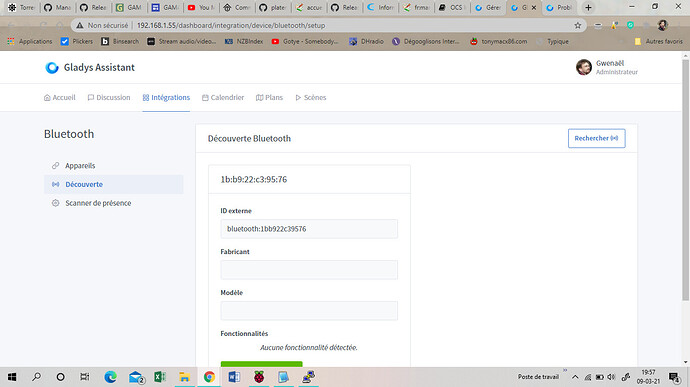Select the Intégrations tab
Image resolution: width=690 pixels, height=387 pixels.
point(166,97)
